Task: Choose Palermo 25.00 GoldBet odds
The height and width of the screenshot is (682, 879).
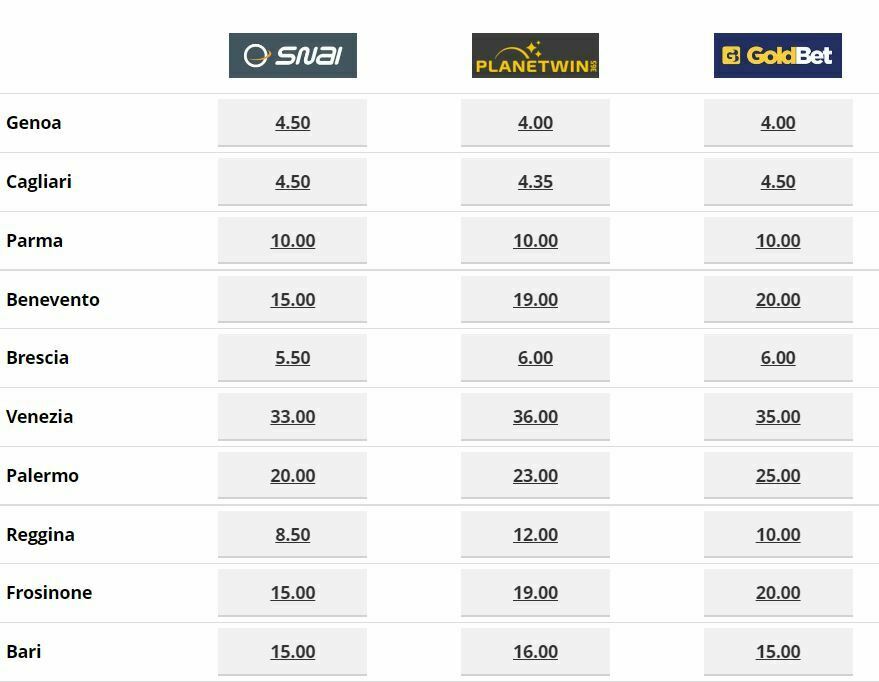Action: (x=778, y=475)
